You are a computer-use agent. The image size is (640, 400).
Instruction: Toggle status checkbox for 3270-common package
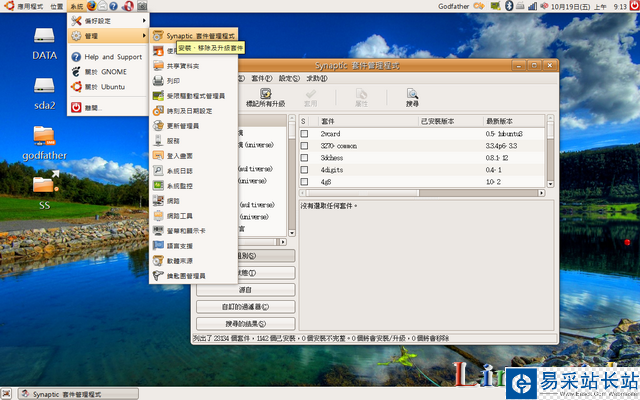[x=304, y=146]
